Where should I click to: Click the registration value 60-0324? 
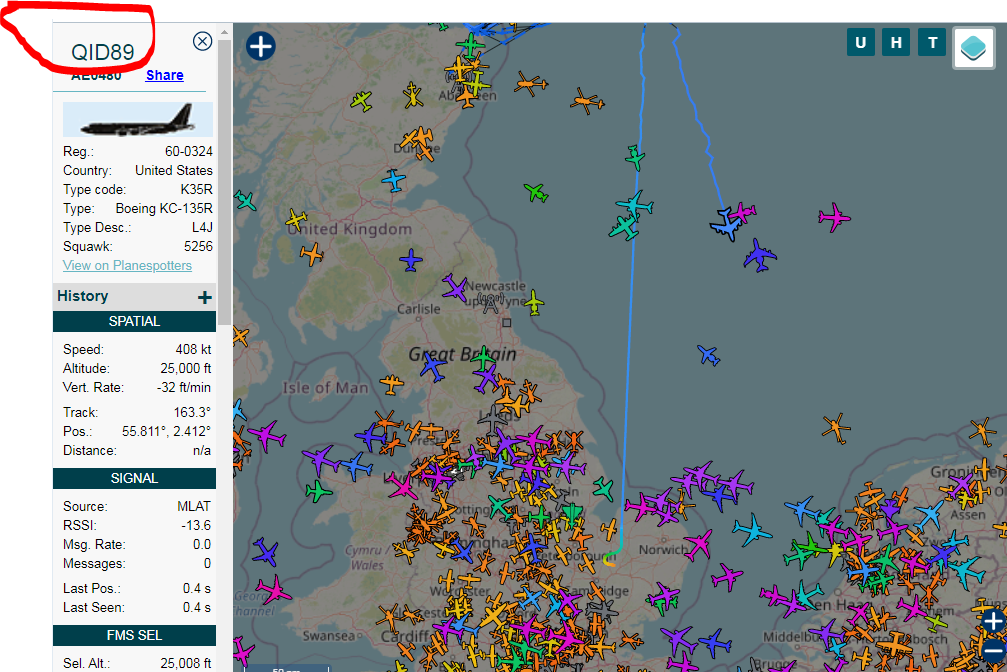coord(189,152)
